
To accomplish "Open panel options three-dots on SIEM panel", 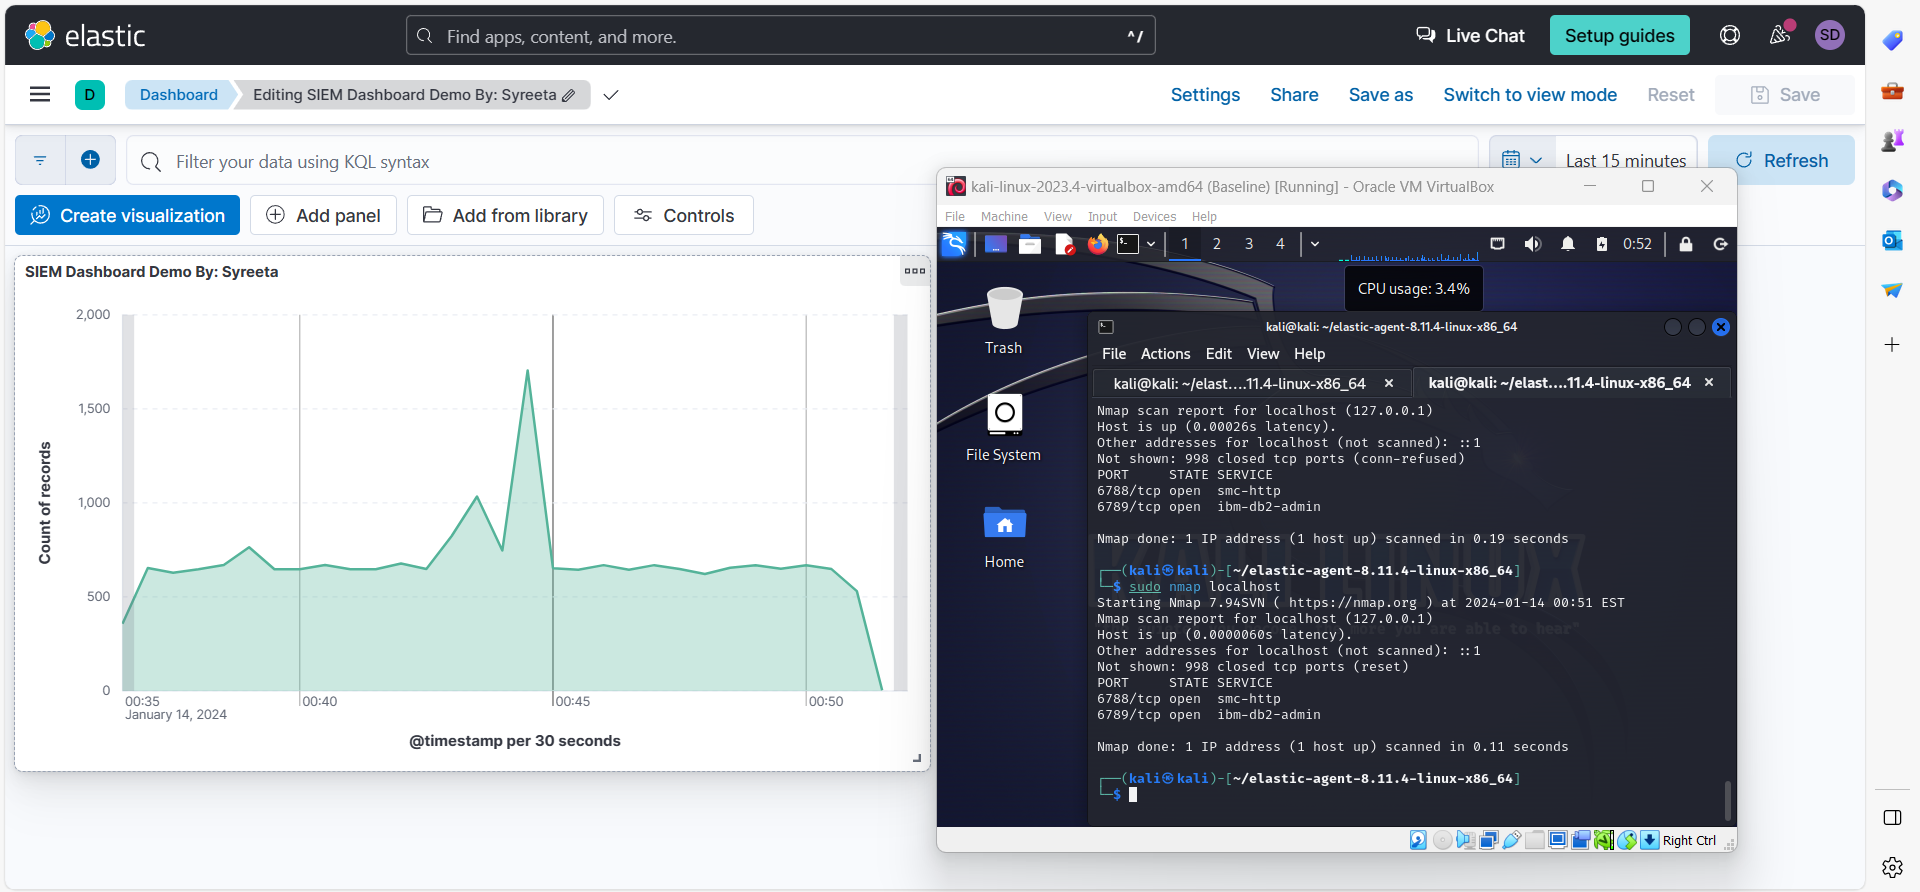I will pos(915,271).
